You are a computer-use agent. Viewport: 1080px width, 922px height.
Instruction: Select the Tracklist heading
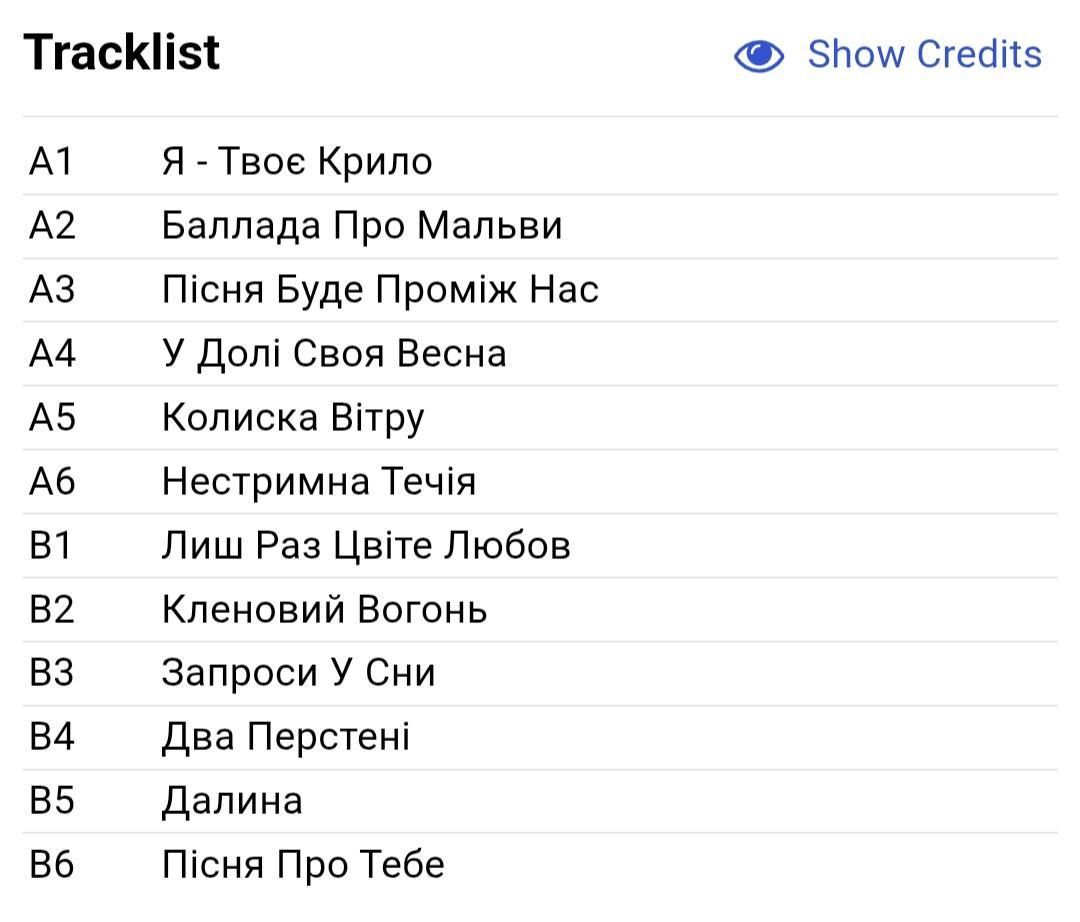pyautogui.click(x=121, y=53)
